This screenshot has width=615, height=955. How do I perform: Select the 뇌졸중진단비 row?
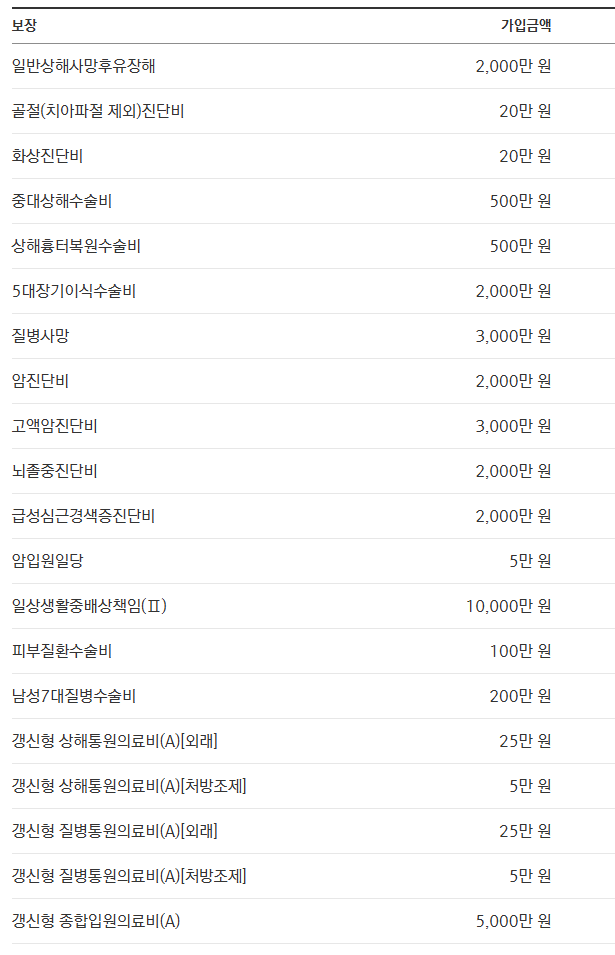coord(313,471)
